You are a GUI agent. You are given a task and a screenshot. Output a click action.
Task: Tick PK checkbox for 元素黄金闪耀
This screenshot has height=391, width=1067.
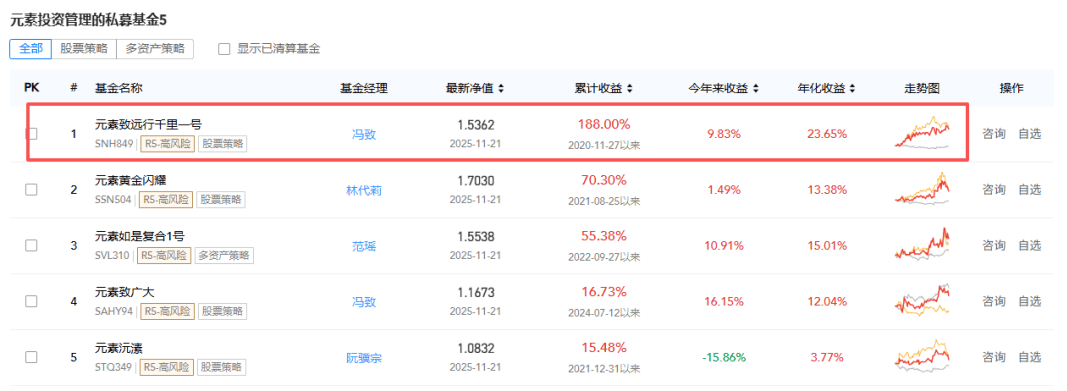31,190
